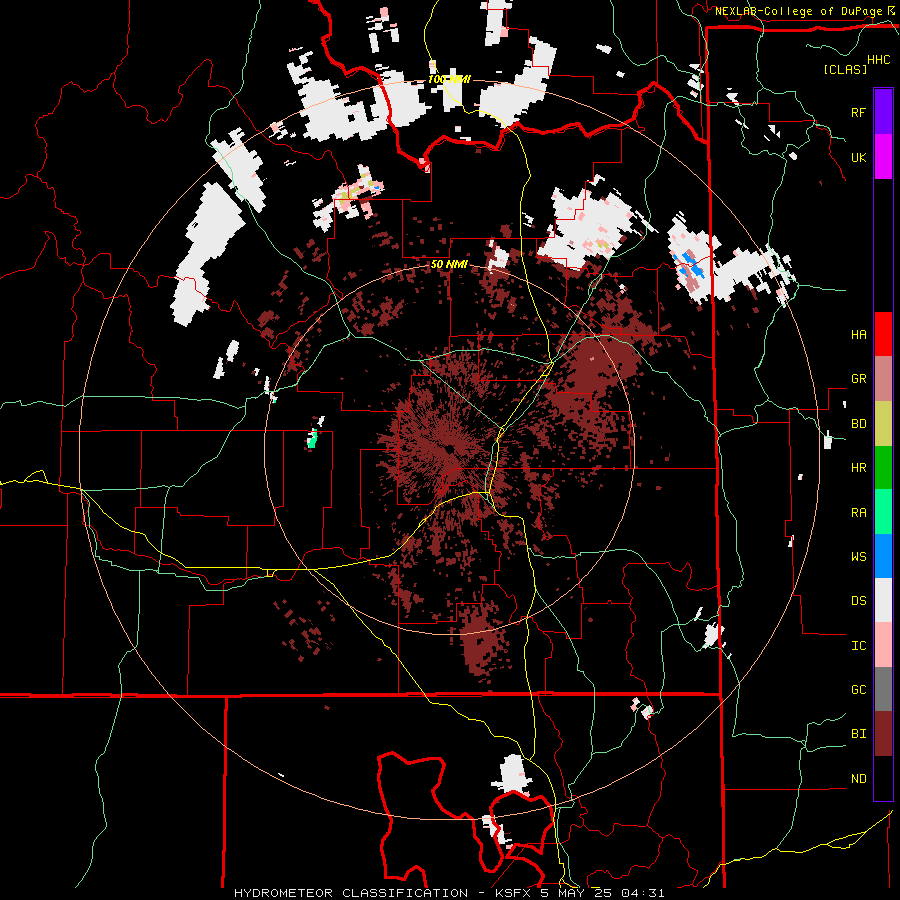The height and width of the screenshot is (900, 900).
Task: Click the 'IC' legend label
Action: point(858,646)
